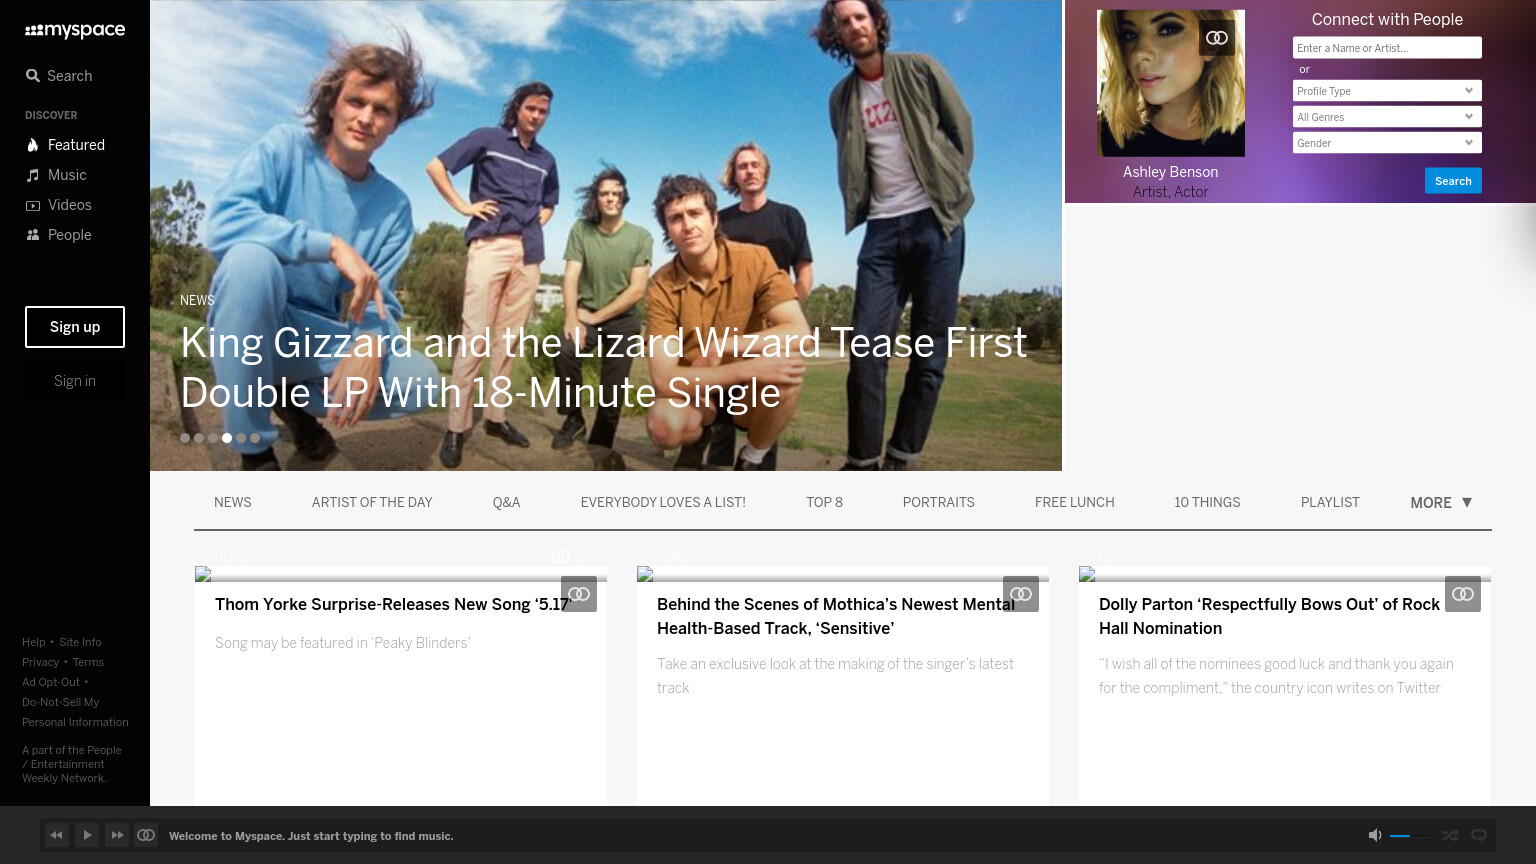Click the Site Info footer link
Viewport: 1536px width, 864px height.
(x=80, y=642)
